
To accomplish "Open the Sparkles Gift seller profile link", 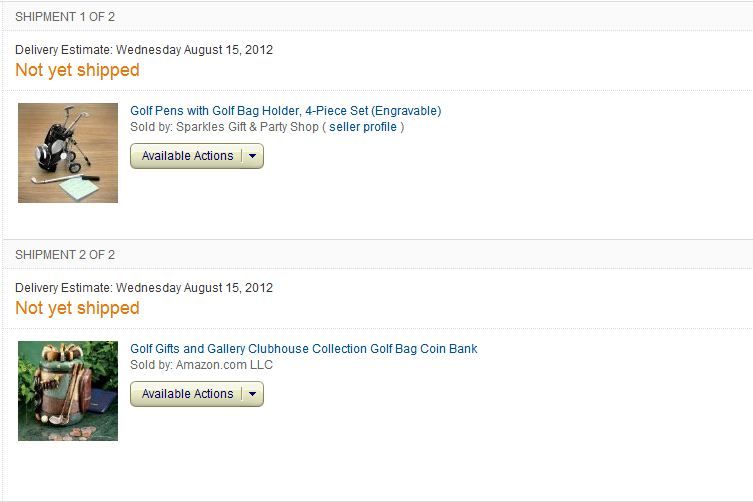I will coord(363,127).
